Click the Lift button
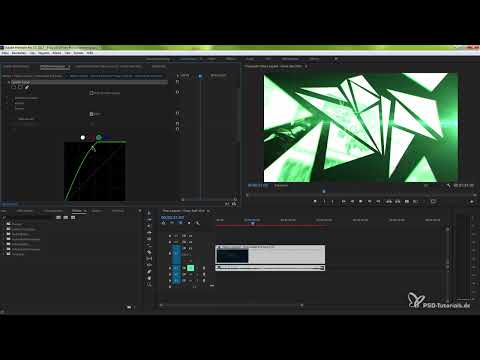Viewport: 480px width, 360px height. click(x=389, y=201)
